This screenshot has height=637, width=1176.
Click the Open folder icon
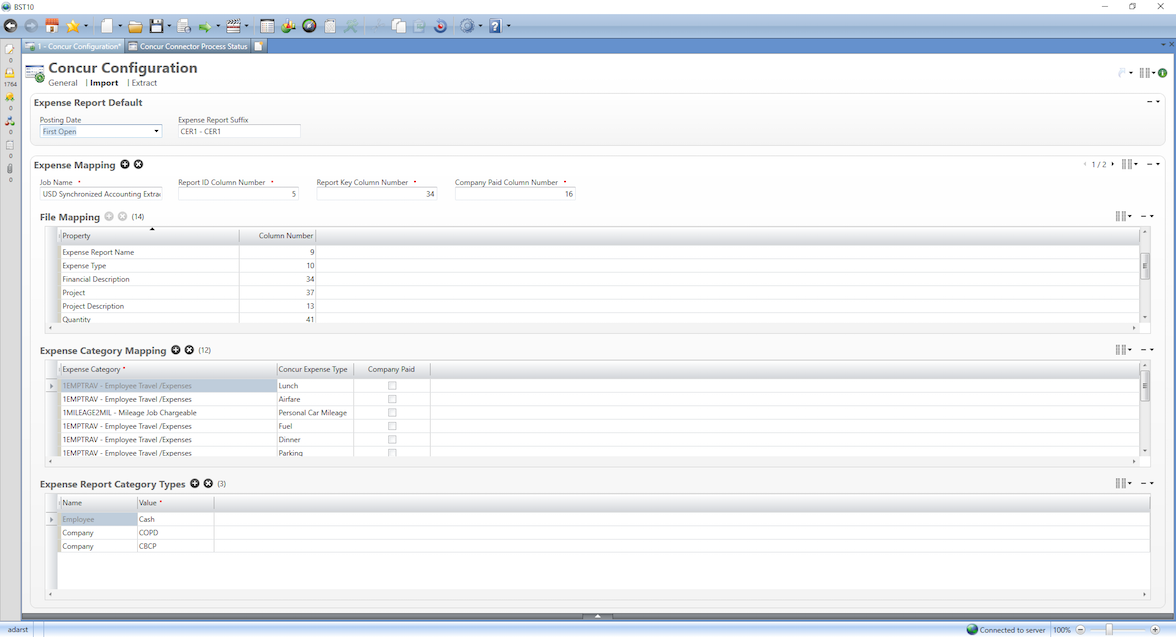tap(135, 26)
